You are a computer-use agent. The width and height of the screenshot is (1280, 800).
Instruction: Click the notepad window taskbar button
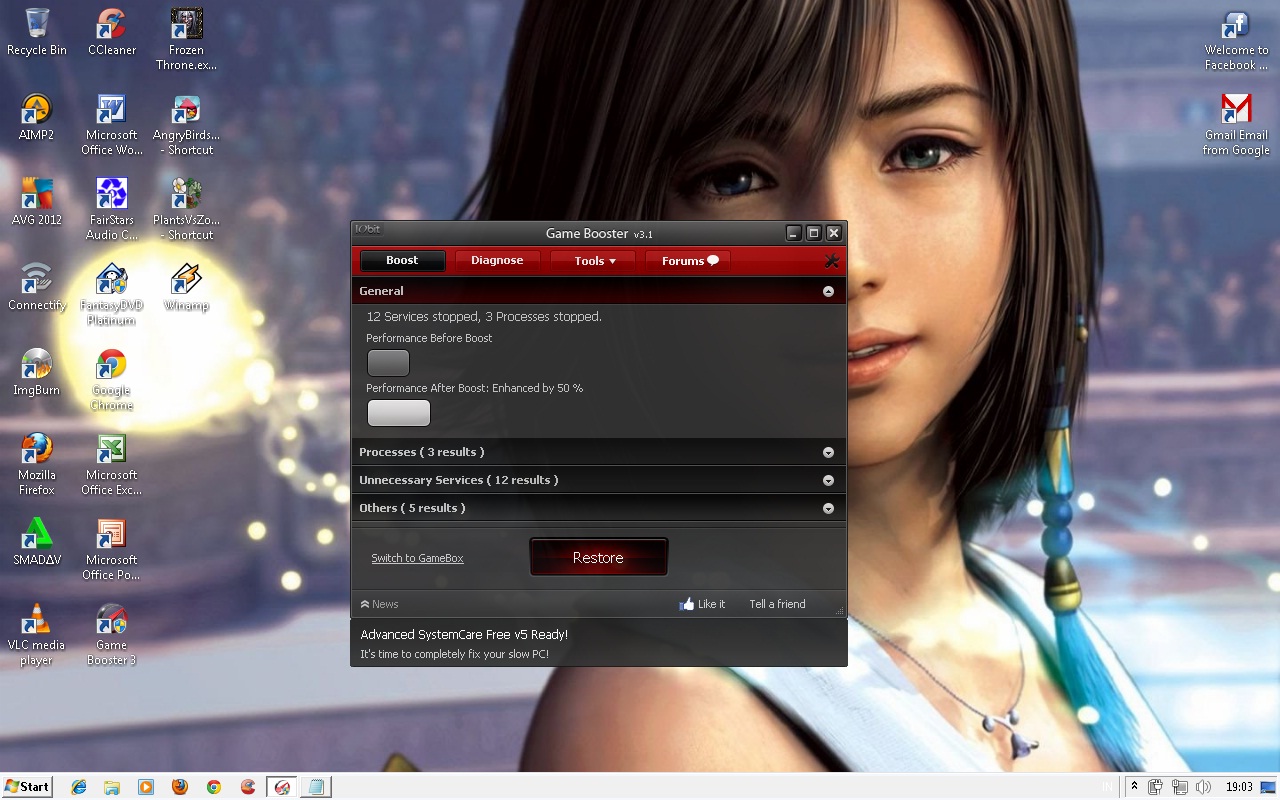[316, 787]
